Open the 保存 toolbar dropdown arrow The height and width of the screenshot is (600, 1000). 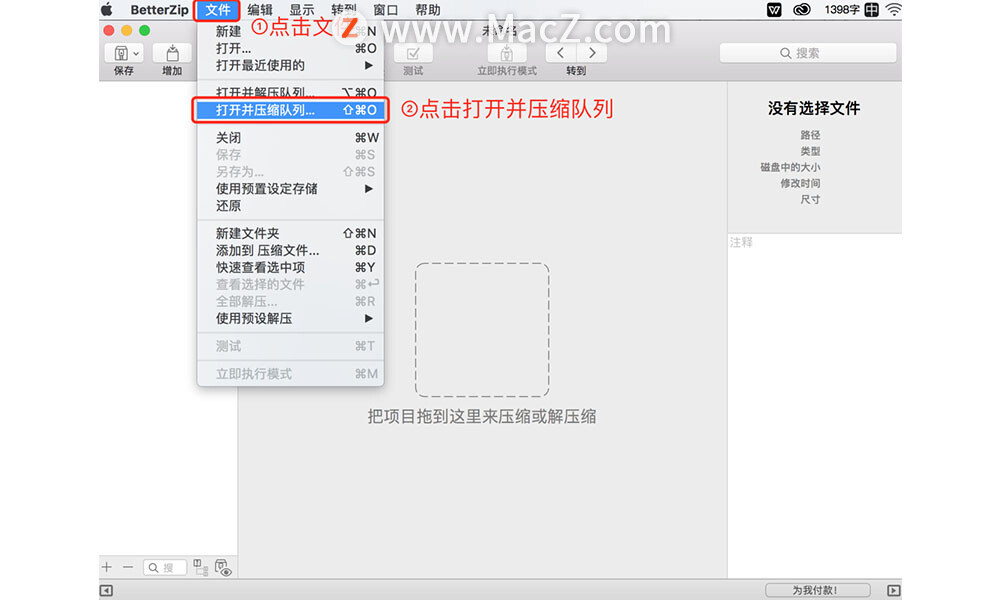136,54
